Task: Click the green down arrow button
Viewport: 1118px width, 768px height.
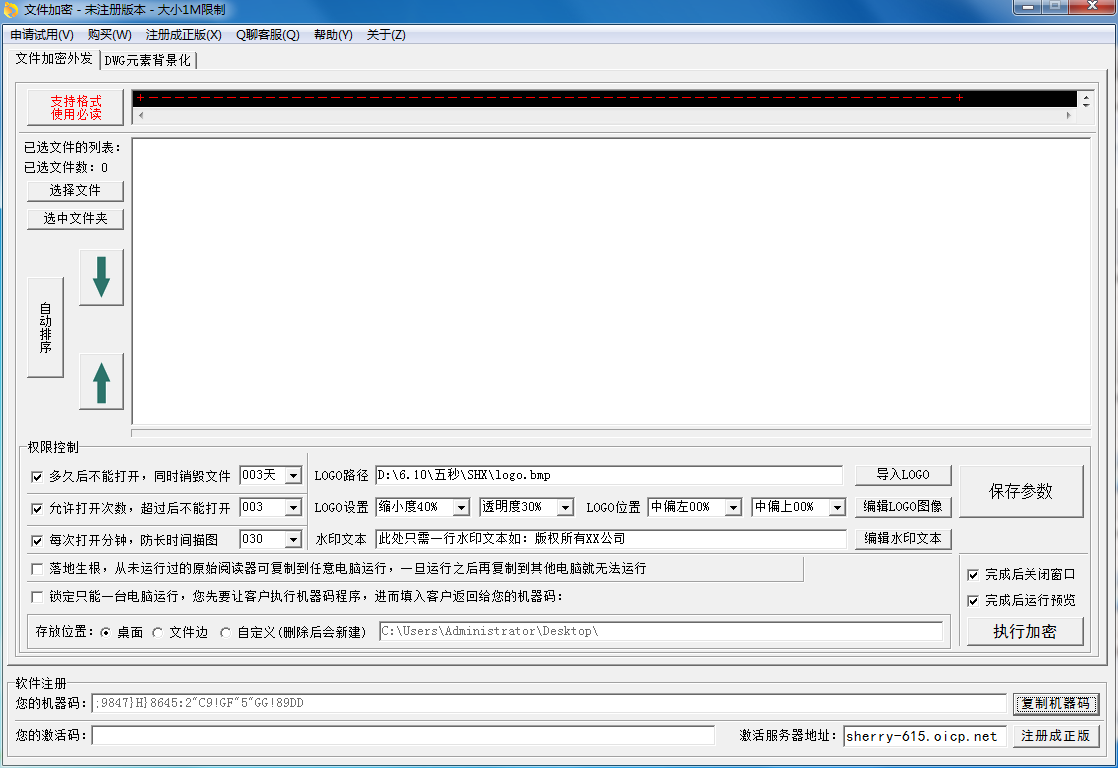Action: (x=101, y=277)
